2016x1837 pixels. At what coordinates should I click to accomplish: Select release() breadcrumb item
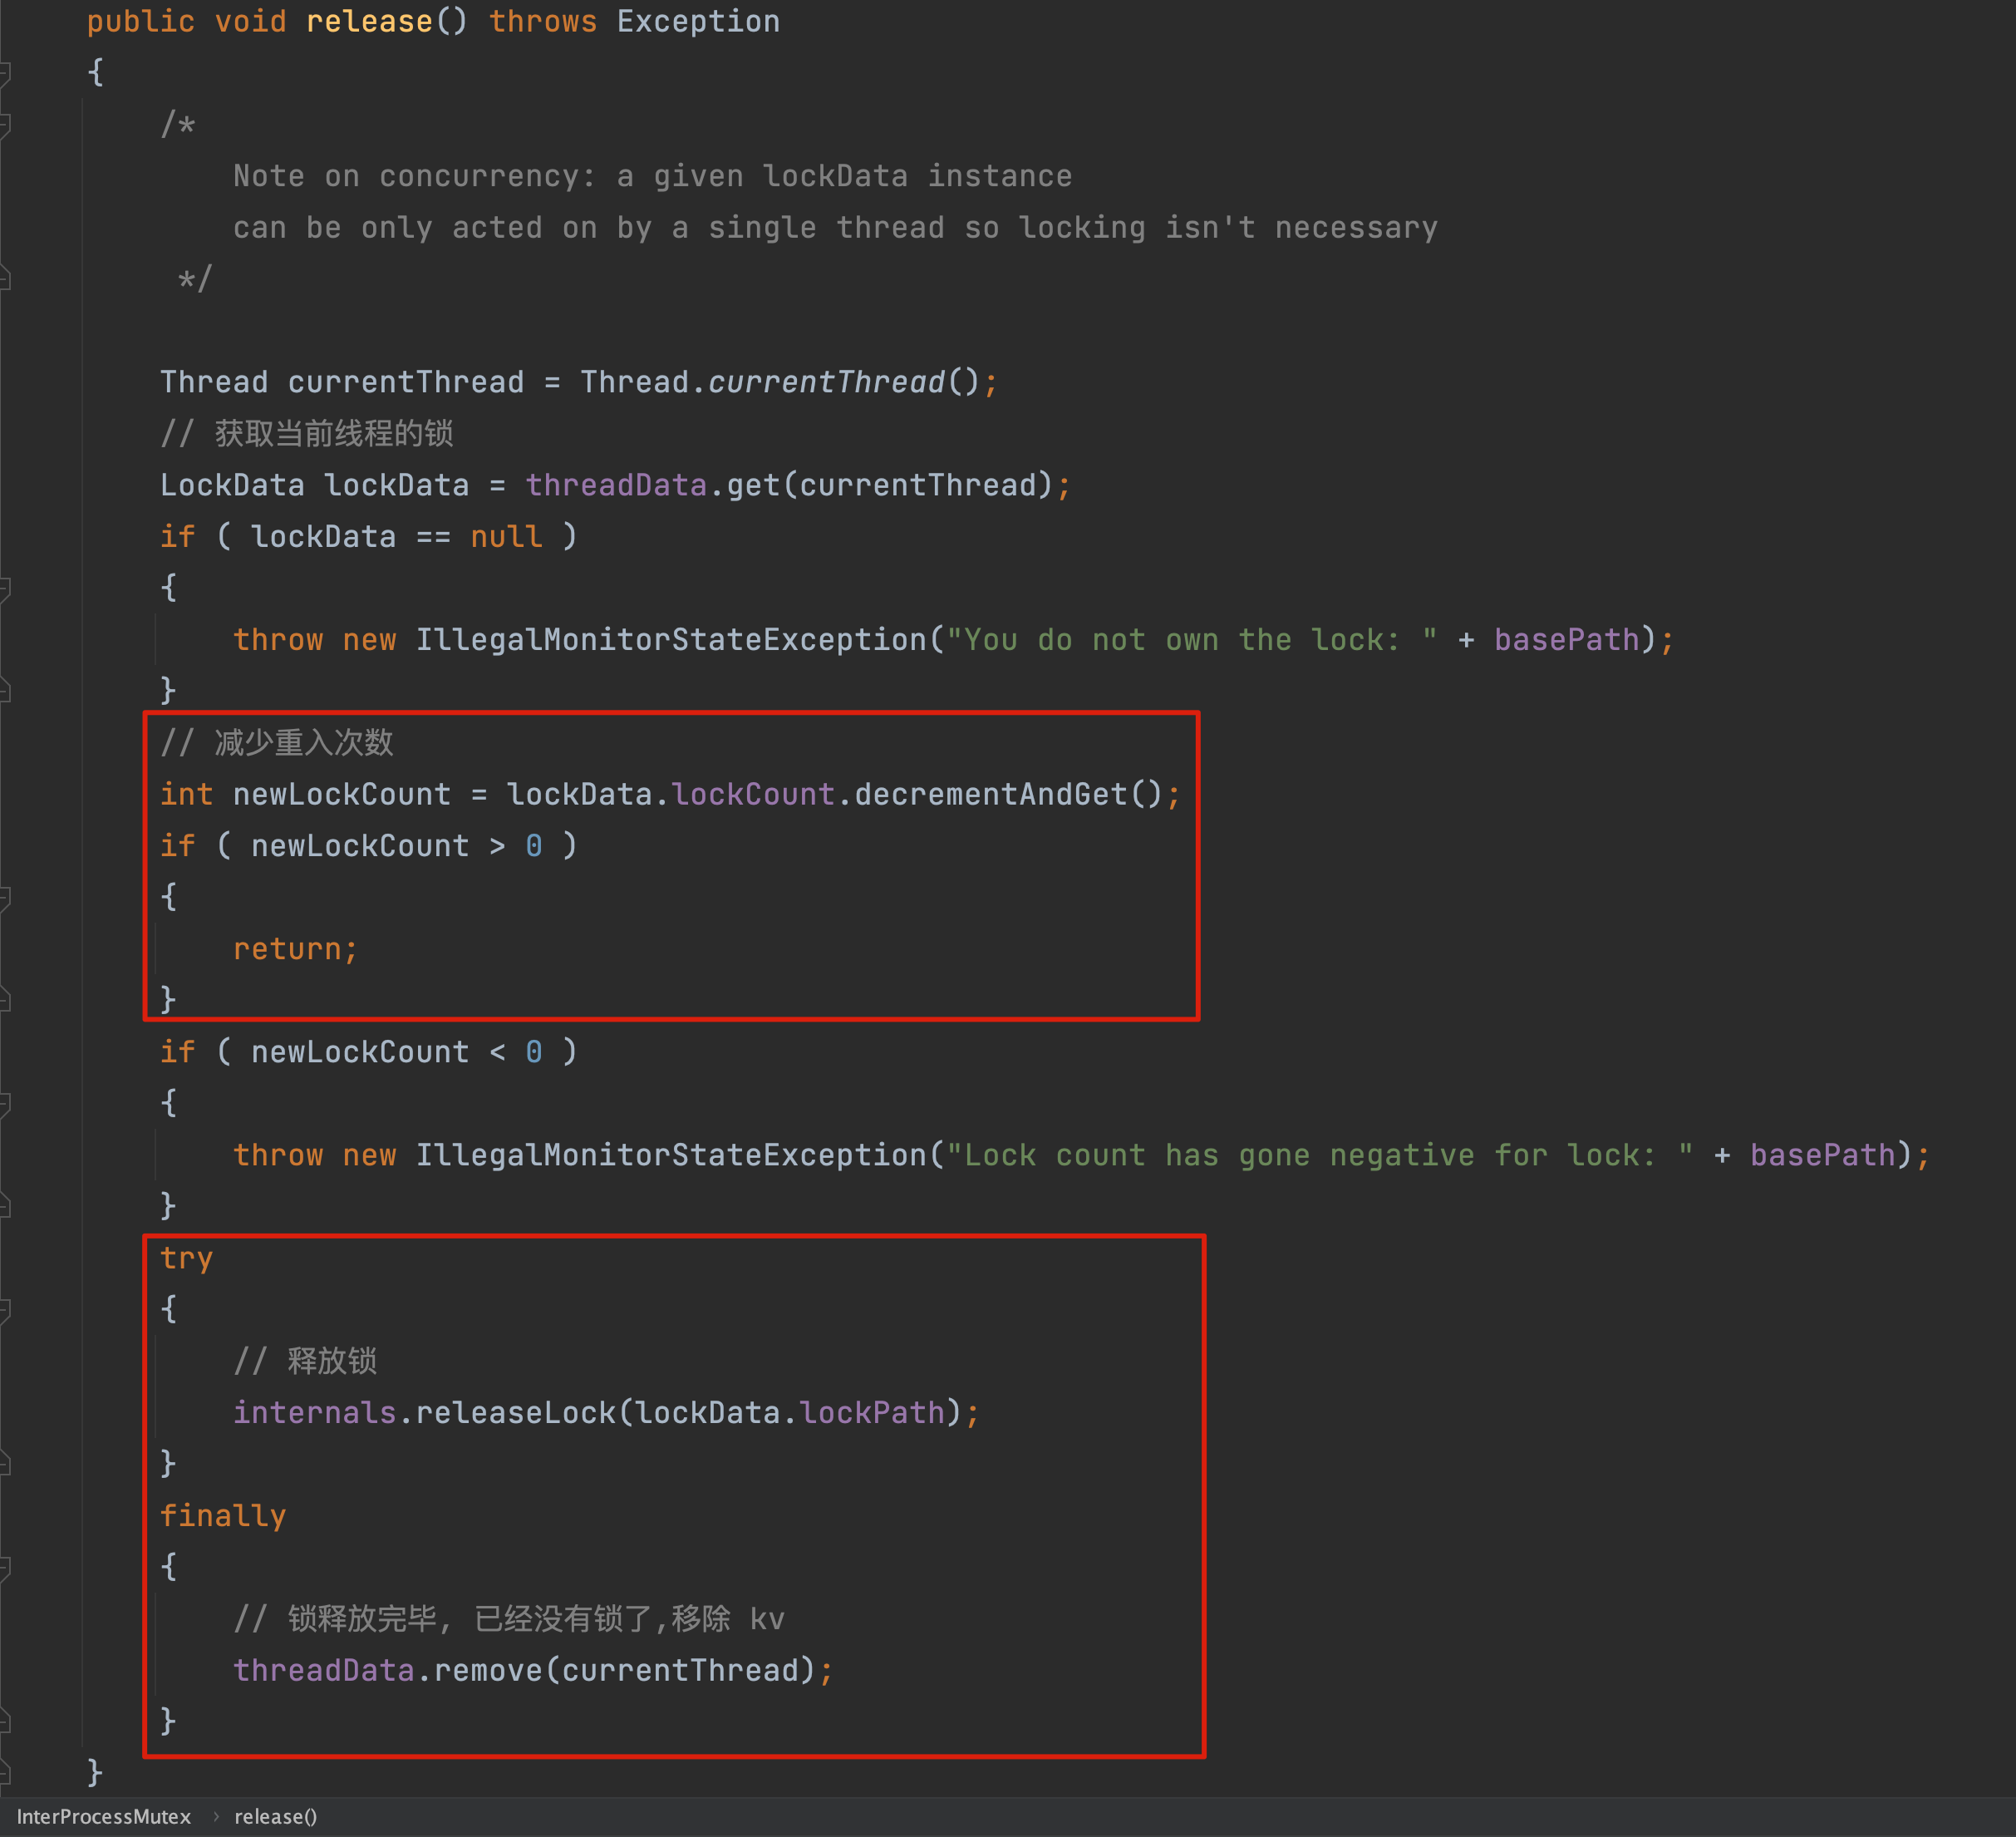click(x=275, y=1816)
